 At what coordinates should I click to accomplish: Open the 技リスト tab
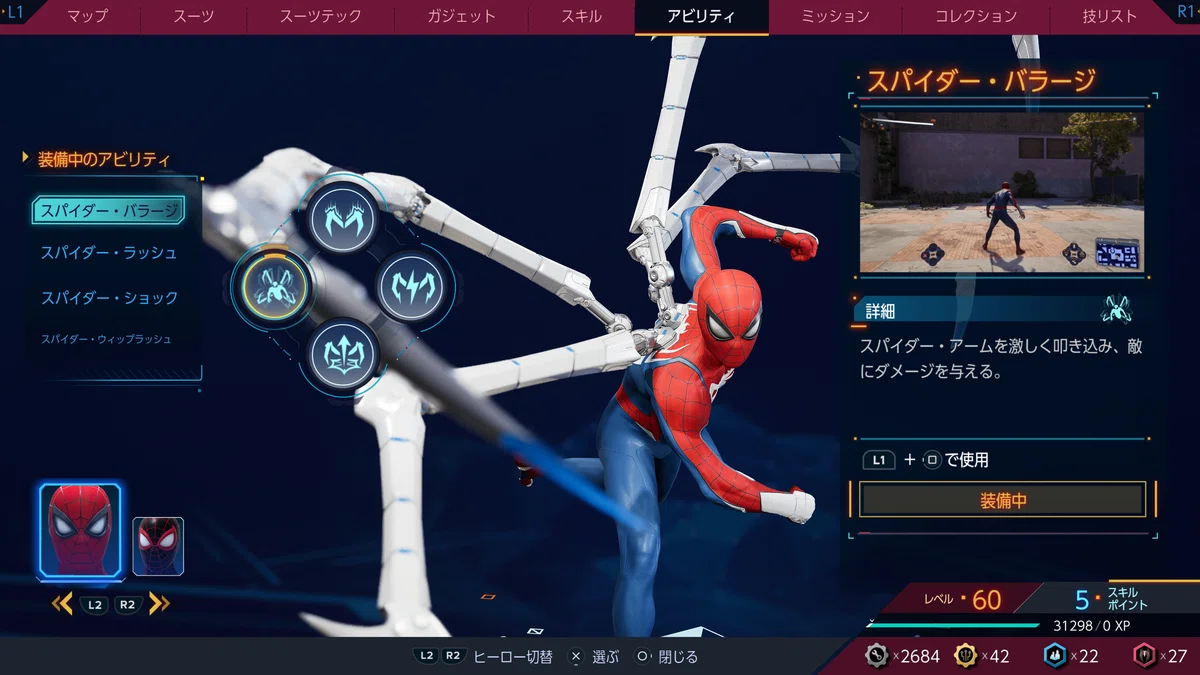click(1109, 17)
